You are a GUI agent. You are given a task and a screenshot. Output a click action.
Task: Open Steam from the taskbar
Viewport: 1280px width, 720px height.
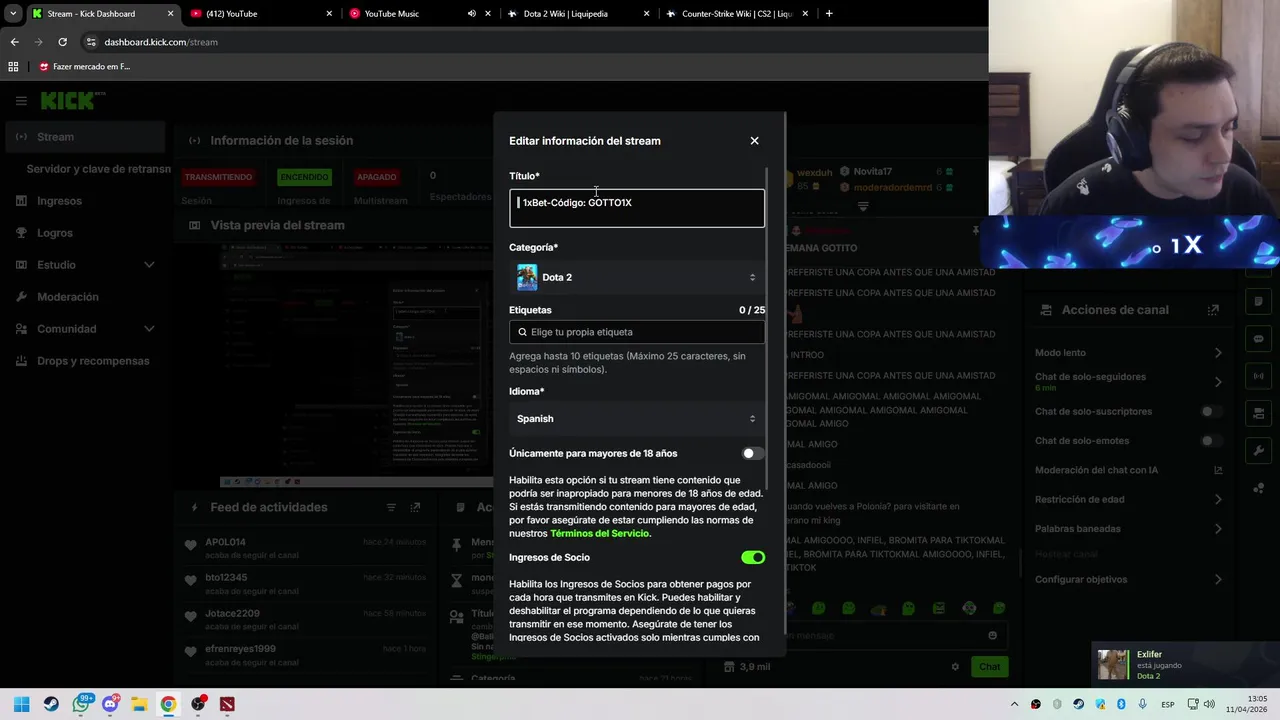pyautogui.click(x=51, y=704)
